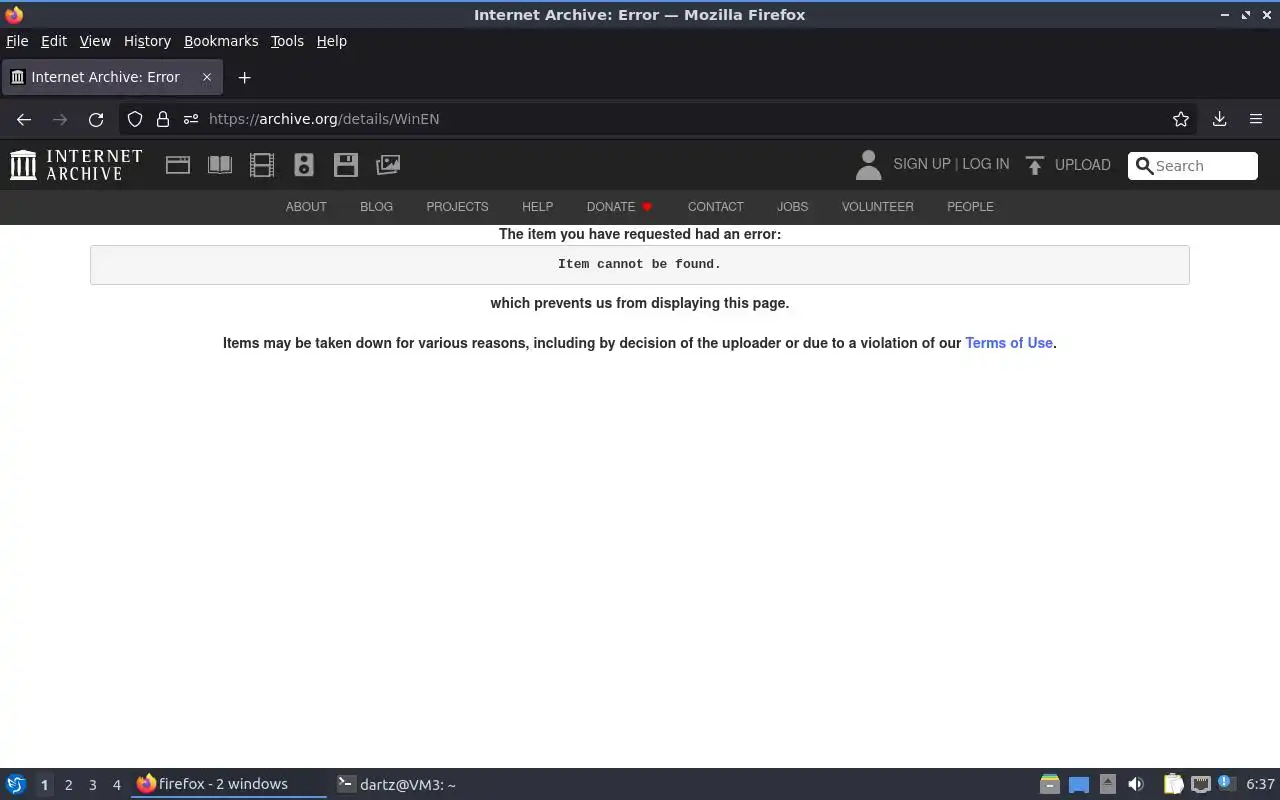Click the volume icon in system tray
The image size is (1280, 800).
[1136, 785]
